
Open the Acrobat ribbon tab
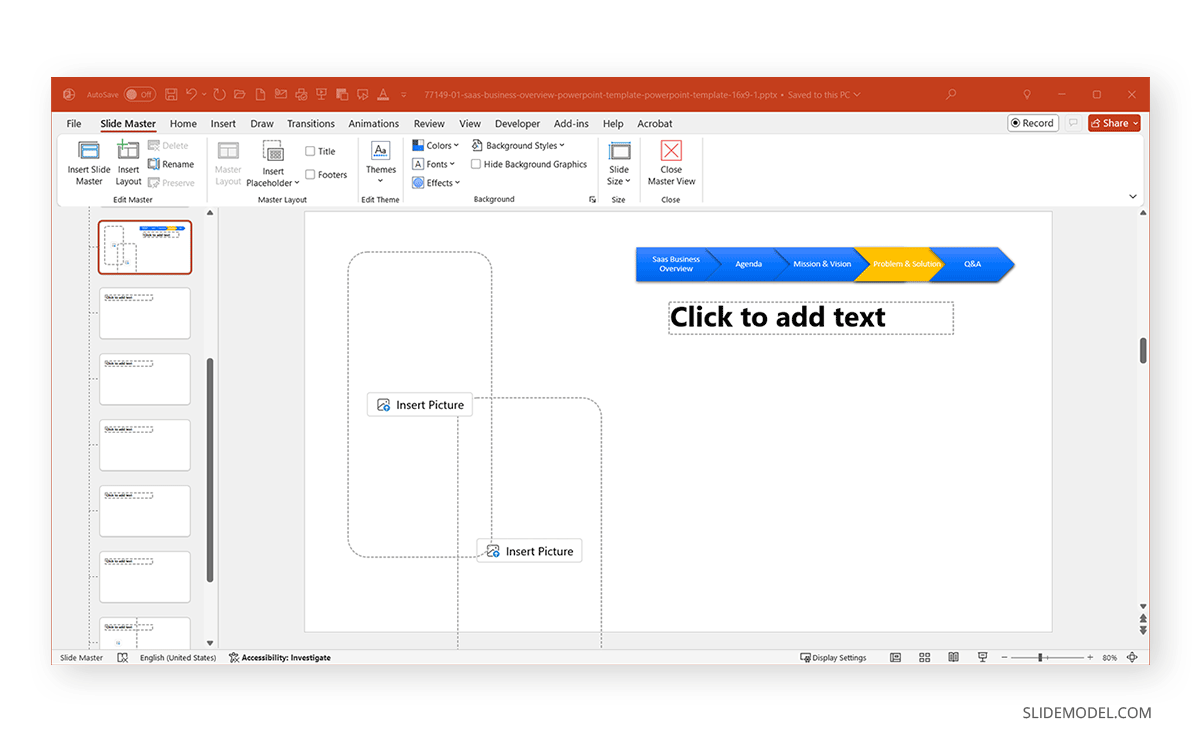(x=655, y=123)
